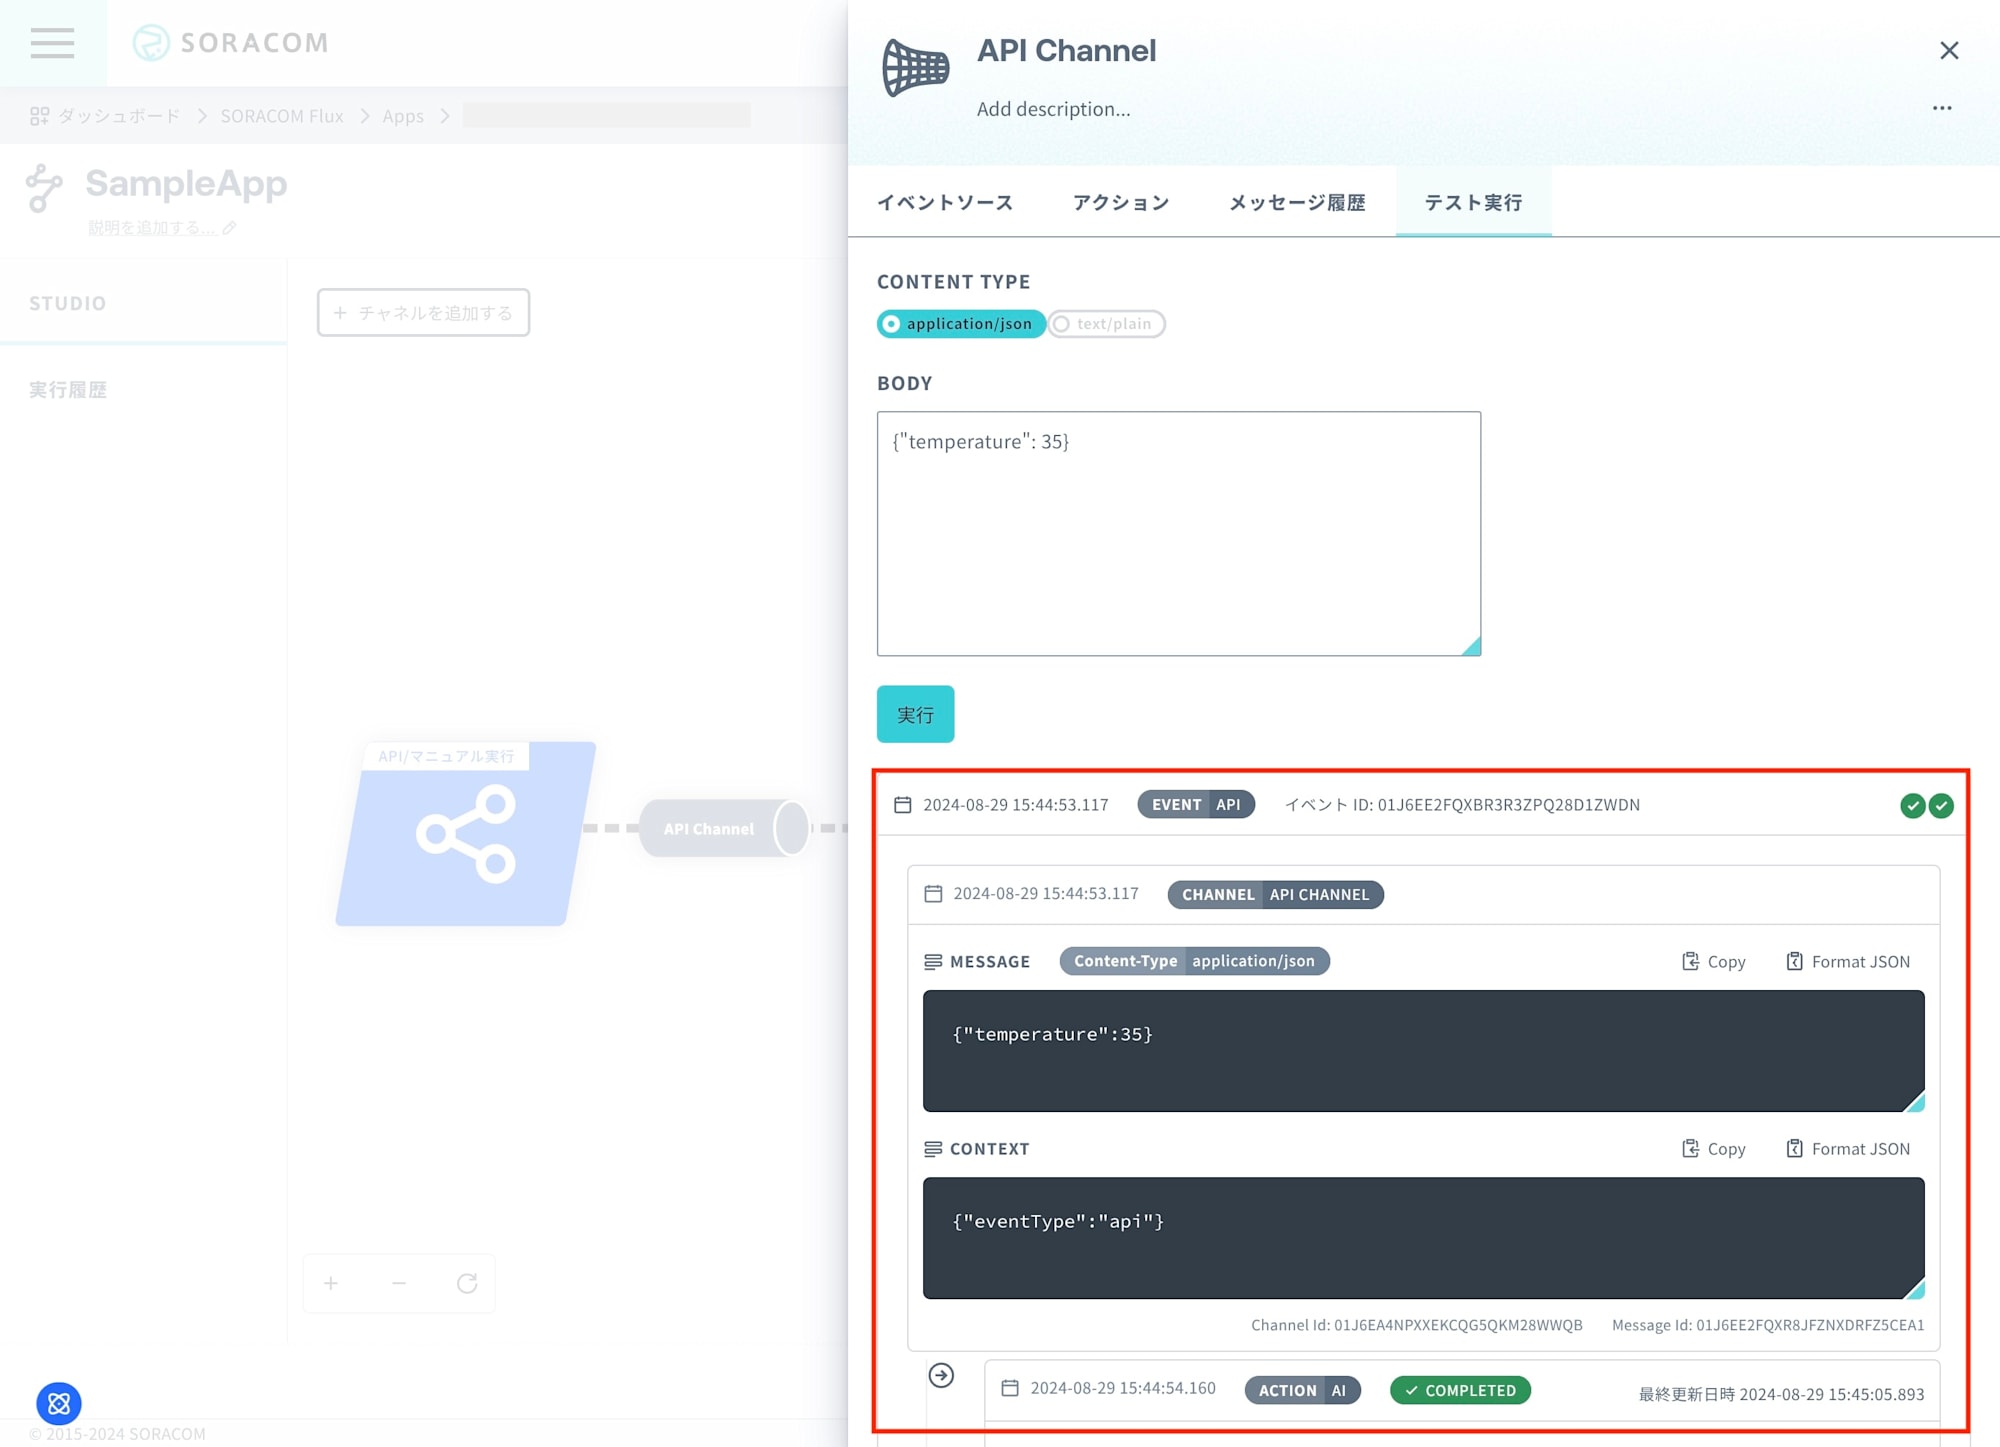The height and width of the screenshot is (1447, 2000).
Task: Close the API Channel side panel
Action: coord(1949,50)
